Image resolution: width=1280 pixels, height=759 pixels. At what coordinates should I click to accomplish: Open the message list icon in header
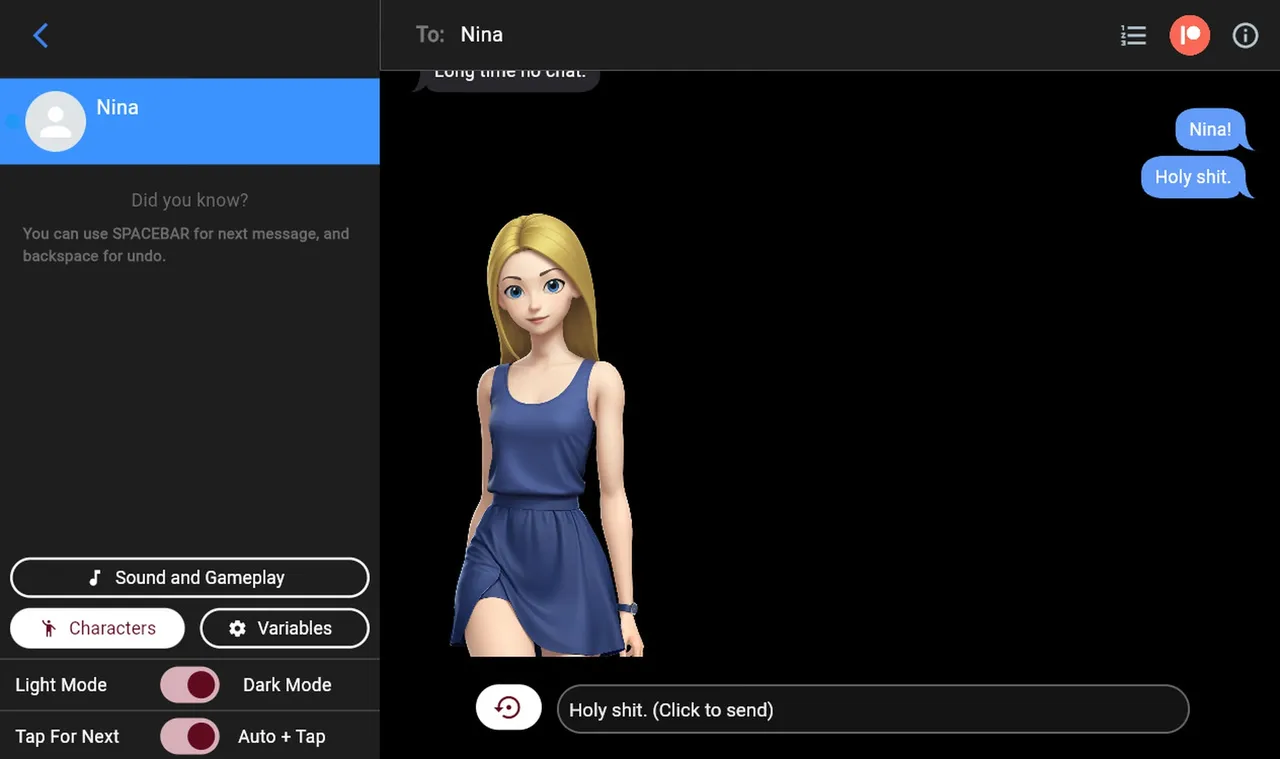[1133, 36]
